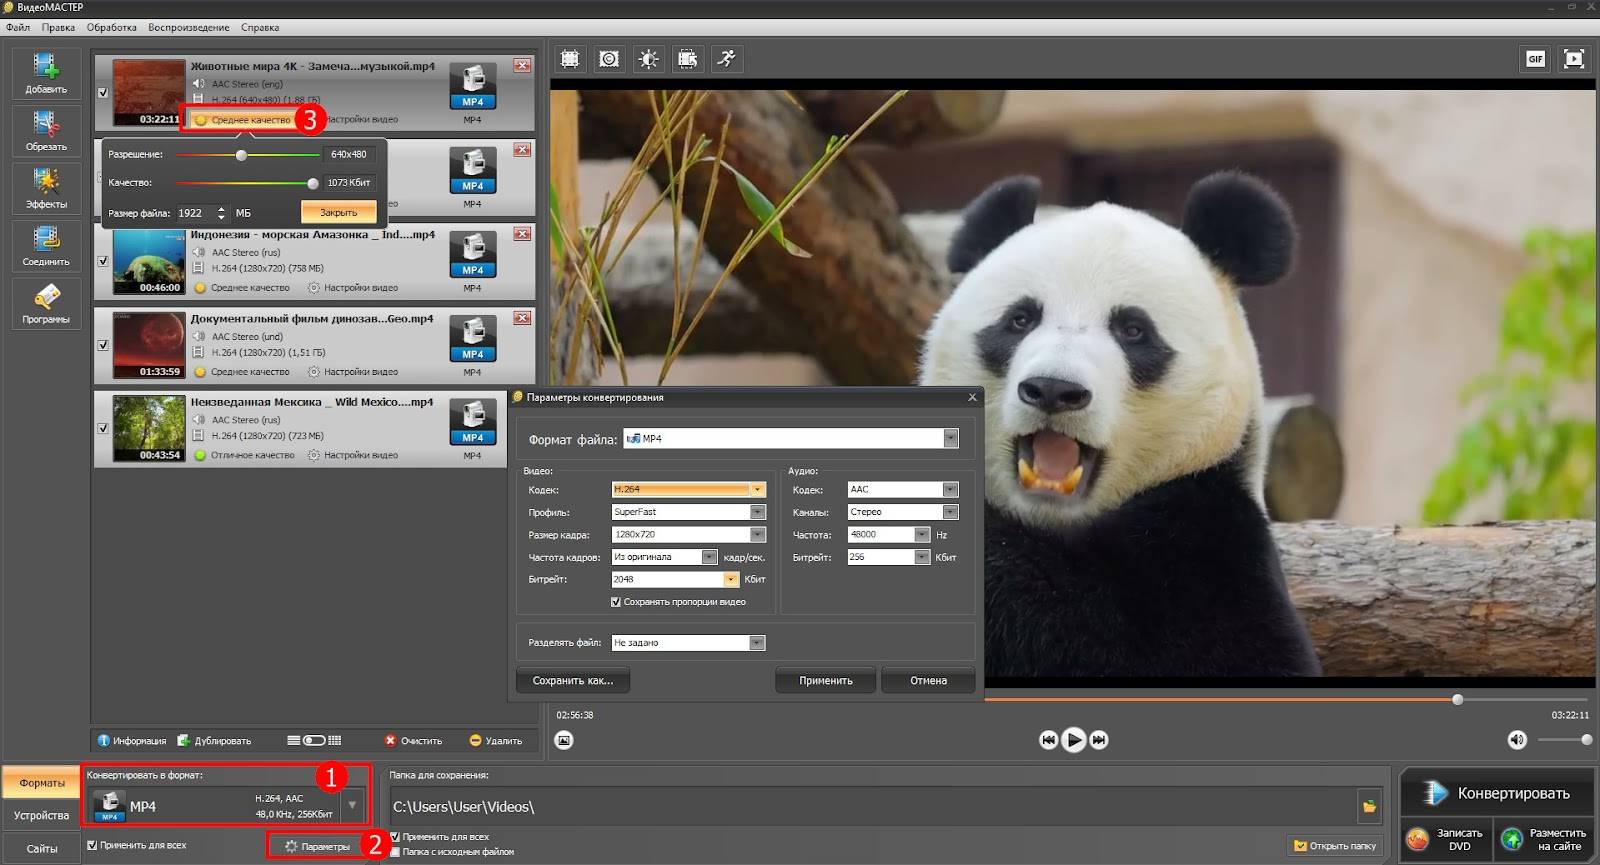The width and height of the screenshot is (1600, 865).
Task: Expand the Формат файла dropdown
Action: (x=950, y=439)
